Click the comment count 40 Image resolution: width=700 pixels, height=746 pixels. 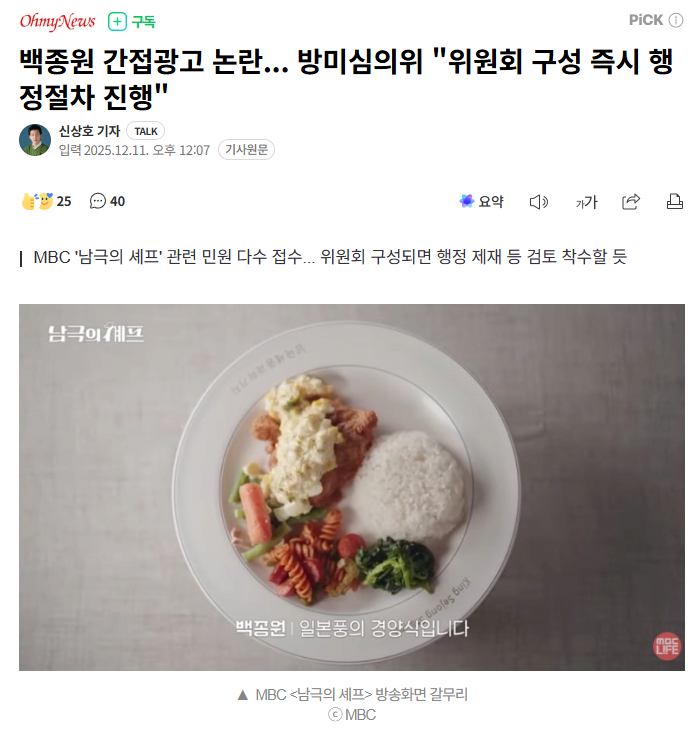pyautogui.click(x=118, y=202)
